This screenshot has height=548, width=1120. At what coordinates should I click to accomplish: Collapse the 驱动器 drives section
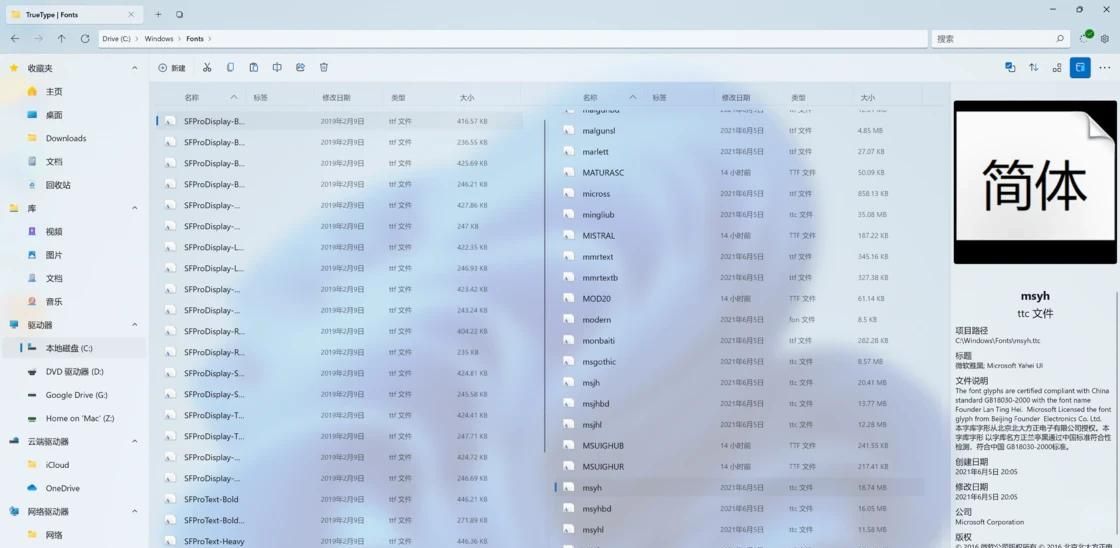[134, 324]
